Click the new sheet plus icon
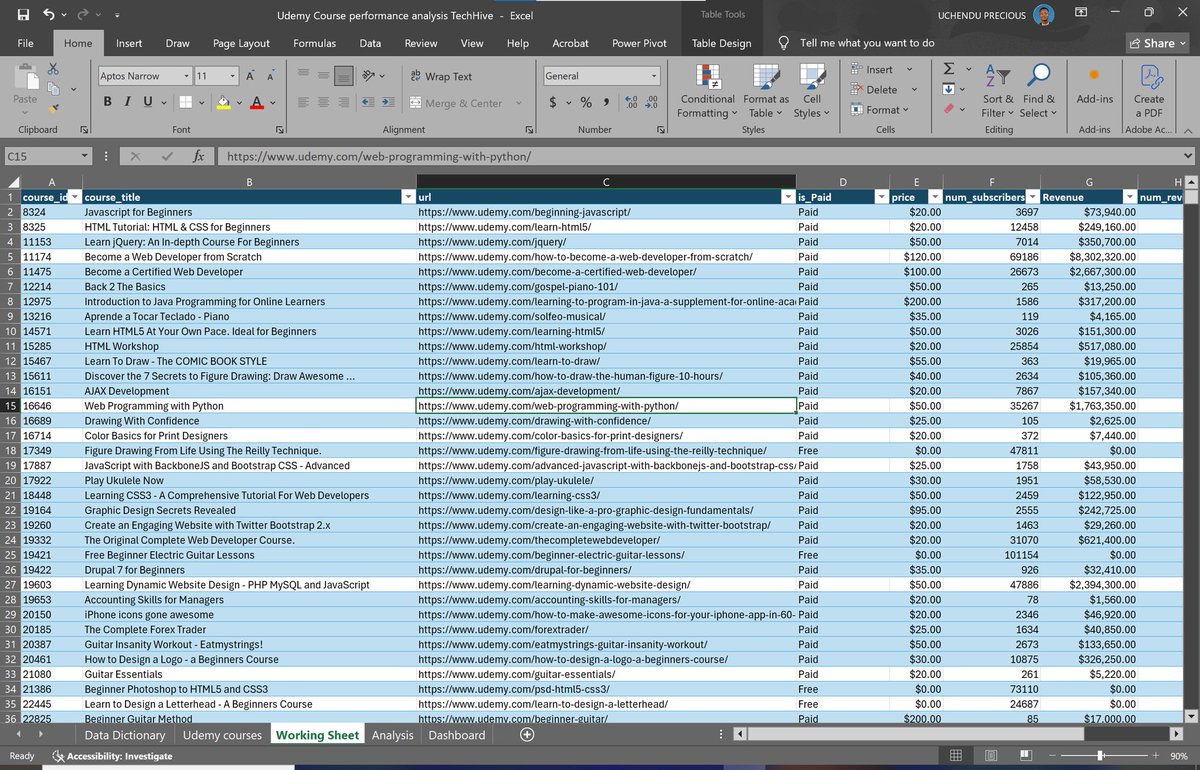This screenshot has height=770, width=1200. coord(527,735)
